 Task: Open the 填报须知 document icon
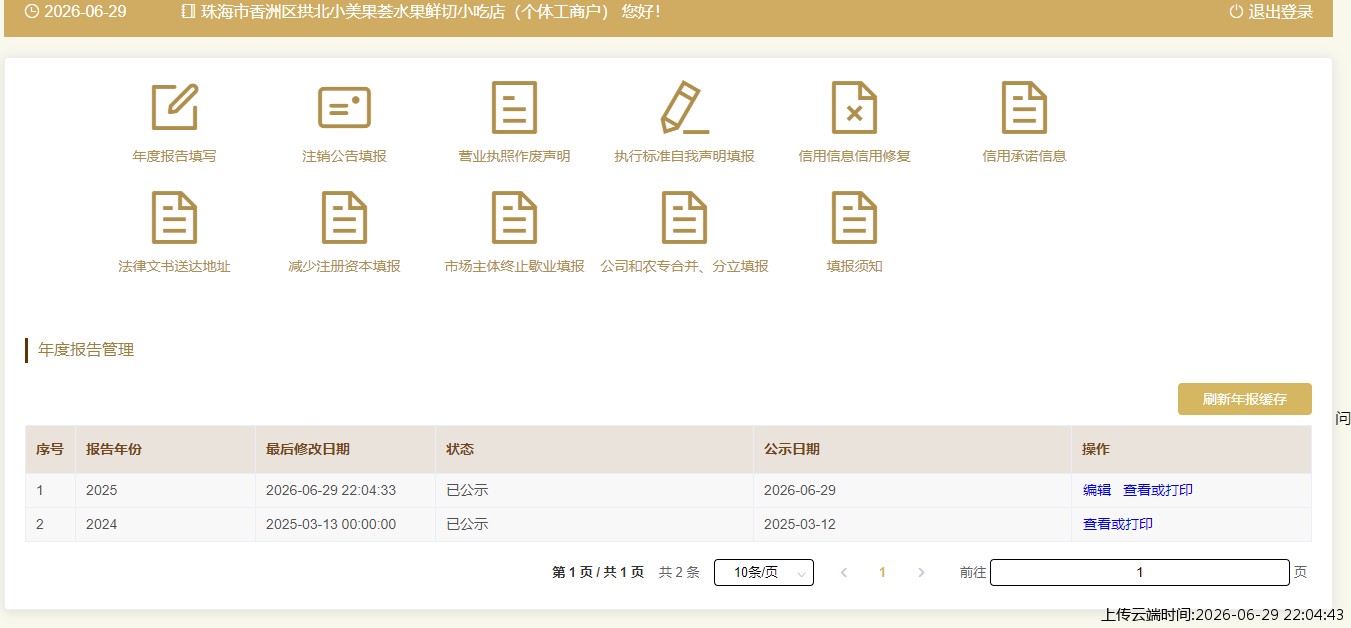pyautogui.click(x=854, y=217)
